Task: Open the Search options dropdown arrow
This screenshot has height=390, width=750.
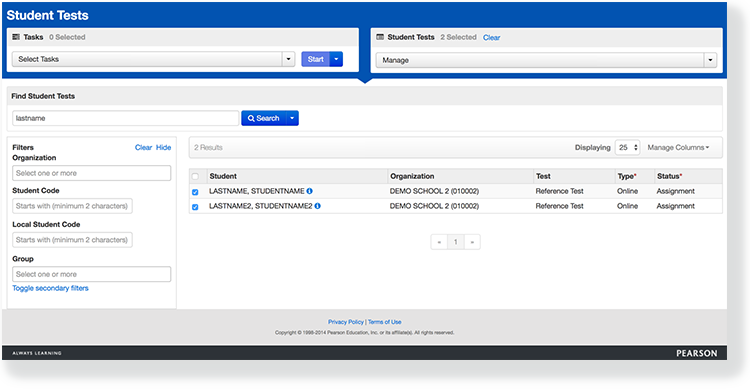Action: click(292, 118)
